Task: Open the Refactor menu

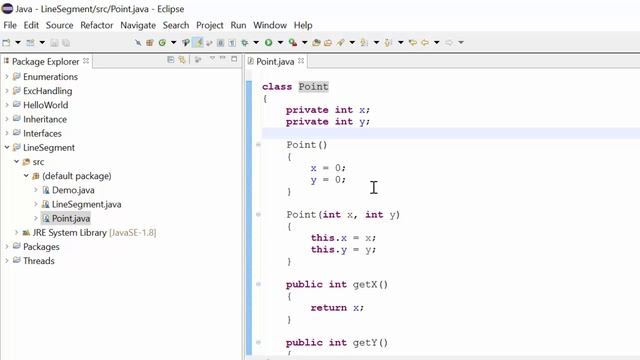Action: click(97, 25)
